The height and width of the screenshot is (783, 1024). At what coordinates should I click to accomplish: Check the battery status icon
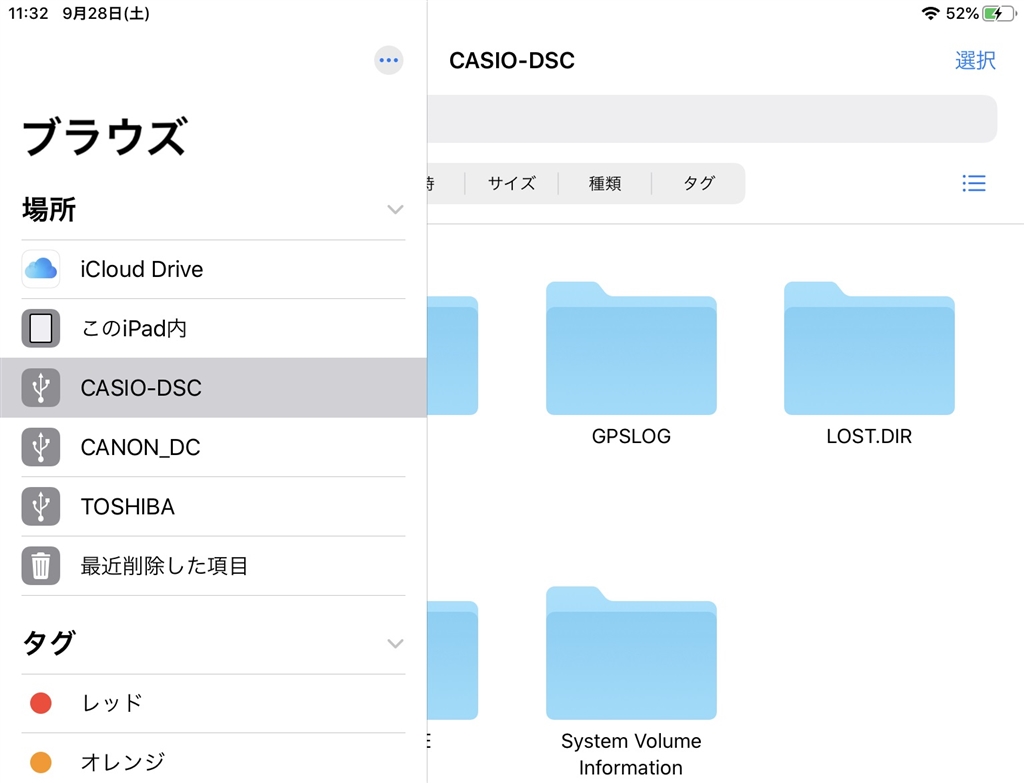[1000, 13]
